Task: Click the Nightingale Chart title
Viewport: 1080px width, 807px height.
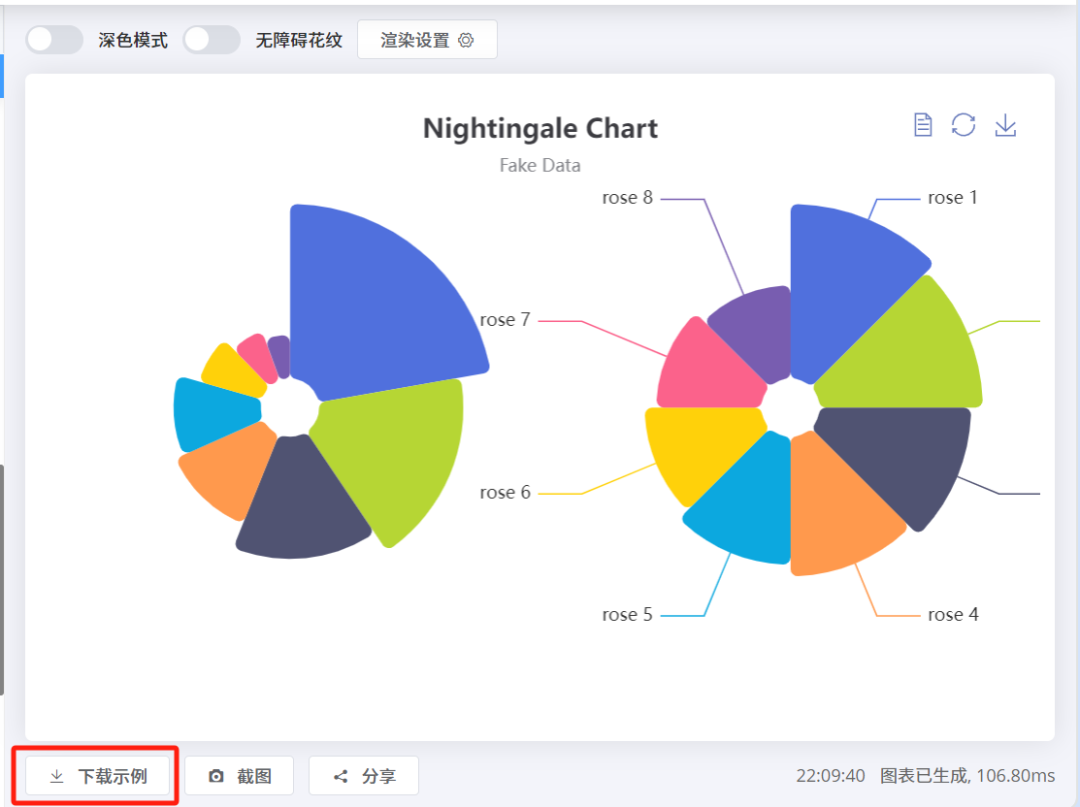Action: tap(540, 128)
